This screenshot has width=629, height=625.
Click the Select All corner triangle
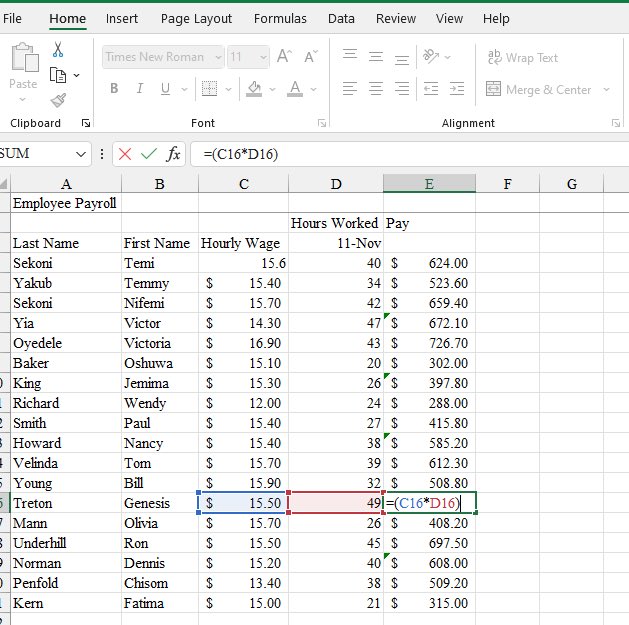[x=4, y=184]
